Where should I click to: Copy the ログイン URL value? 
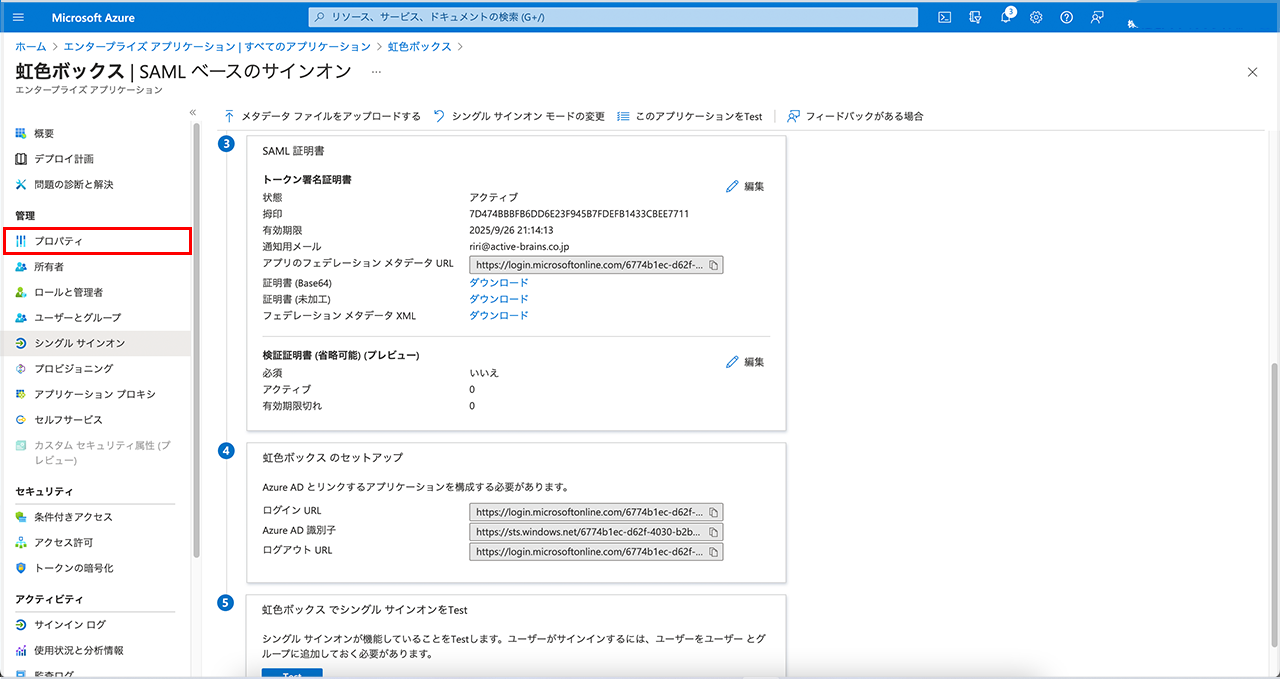(x=713, y=512)
